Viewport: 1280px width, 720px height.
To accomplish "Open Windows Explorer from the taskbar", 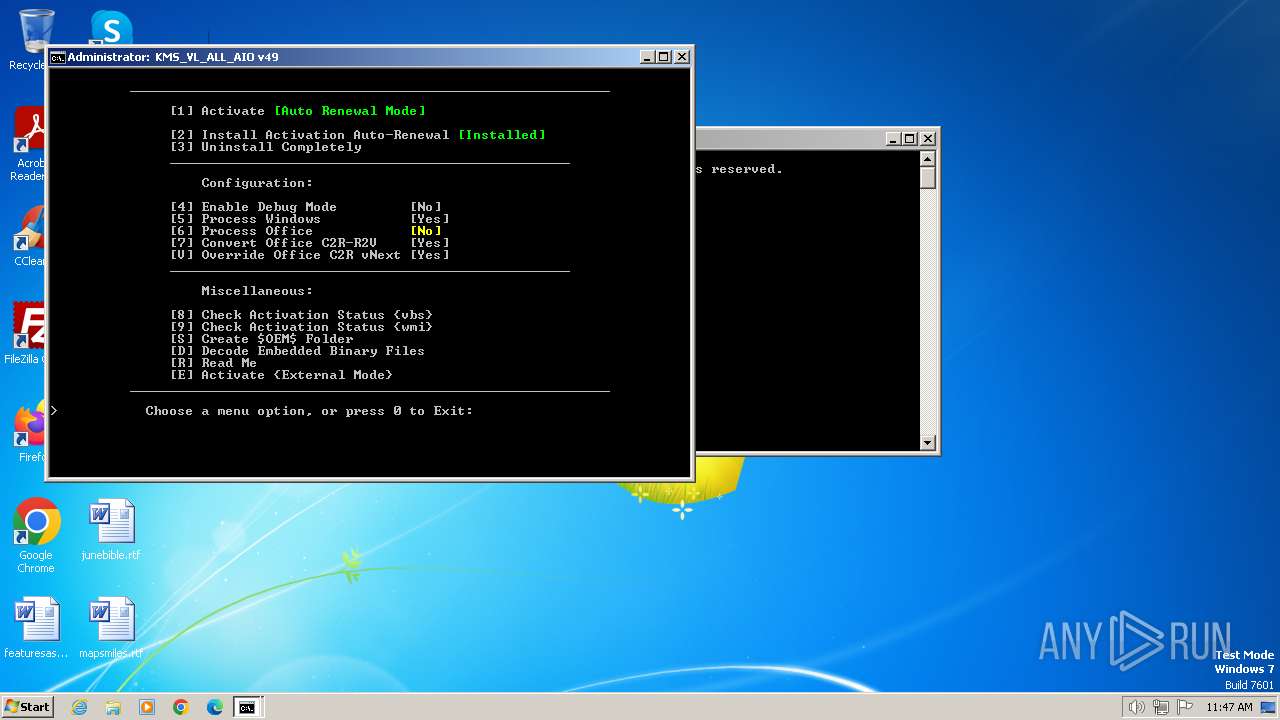I will [x=113, y=707].
